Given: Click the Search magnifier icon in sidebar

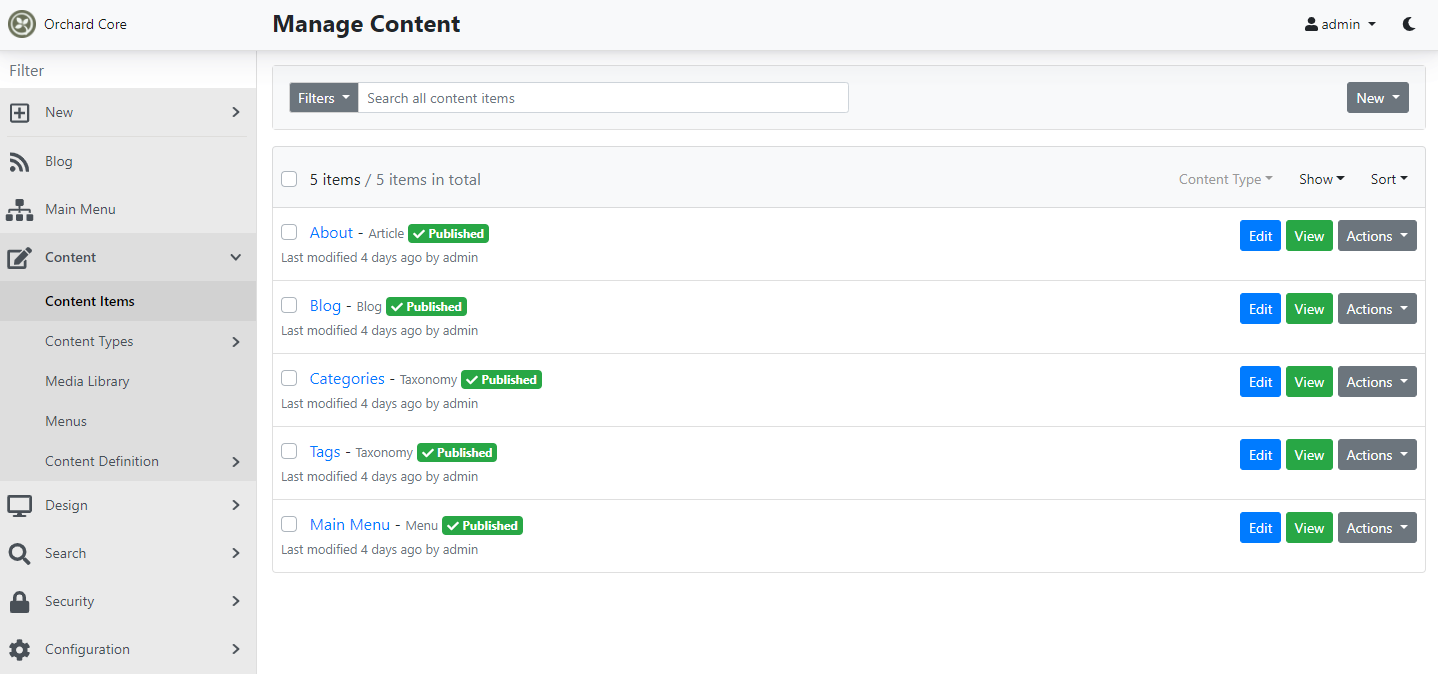Looking at the screenshot, I should pos(19,553).
